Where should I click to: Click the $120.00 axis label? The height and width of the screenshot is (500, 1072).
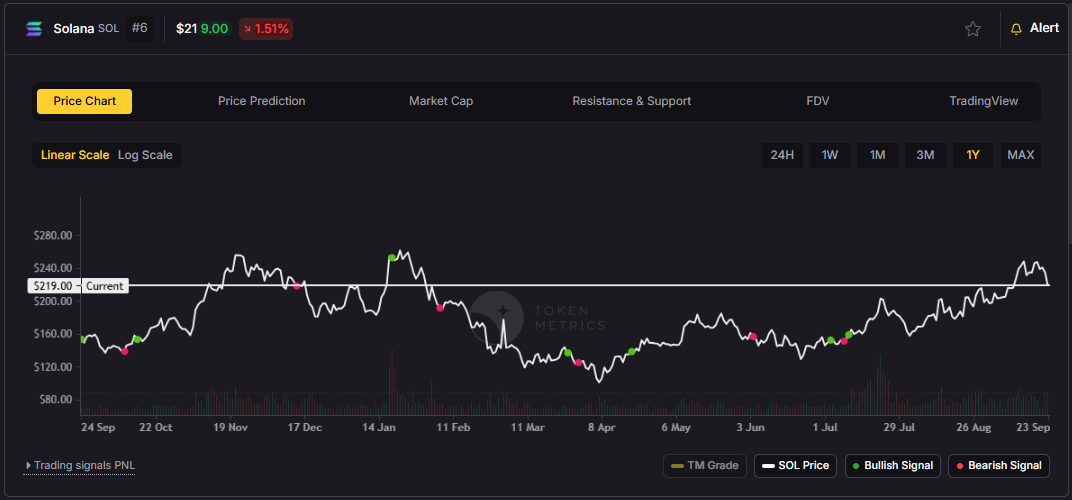click(x=53, y=367)
